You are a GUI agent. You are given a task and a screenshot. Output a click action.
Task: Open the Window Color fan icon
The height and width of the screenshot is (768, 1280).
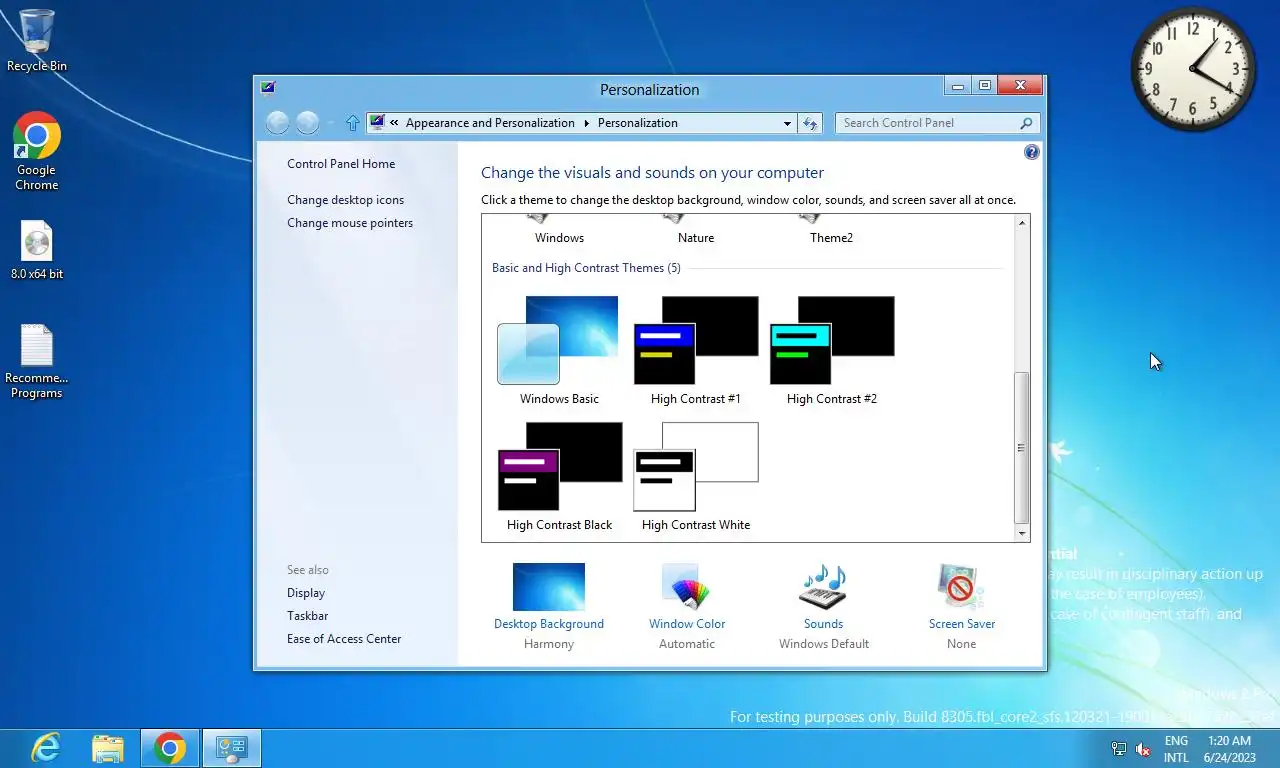tap(687, 587)
